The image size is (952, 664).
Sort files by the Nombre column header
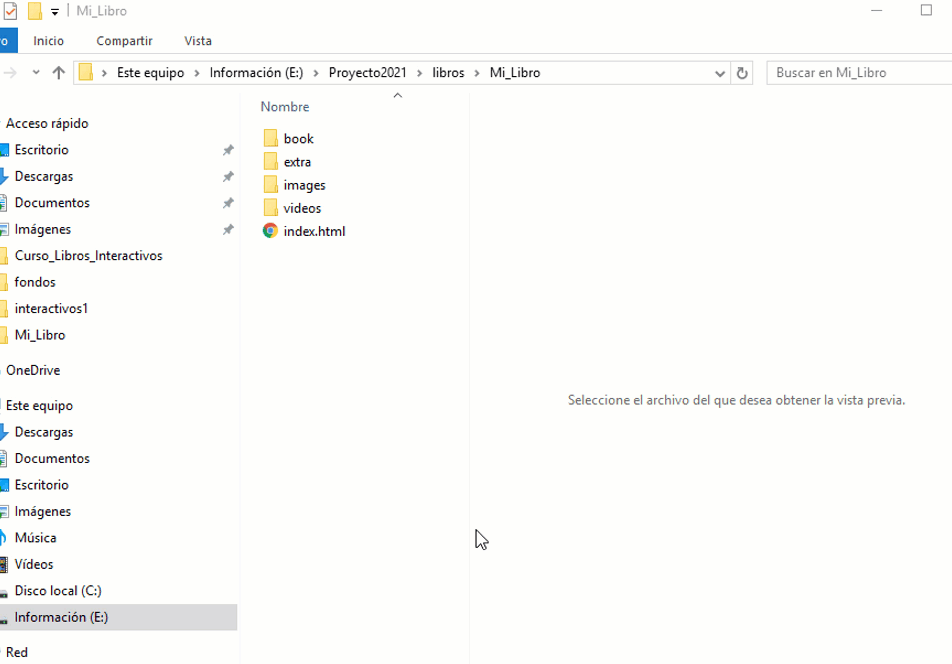(285, 107)
